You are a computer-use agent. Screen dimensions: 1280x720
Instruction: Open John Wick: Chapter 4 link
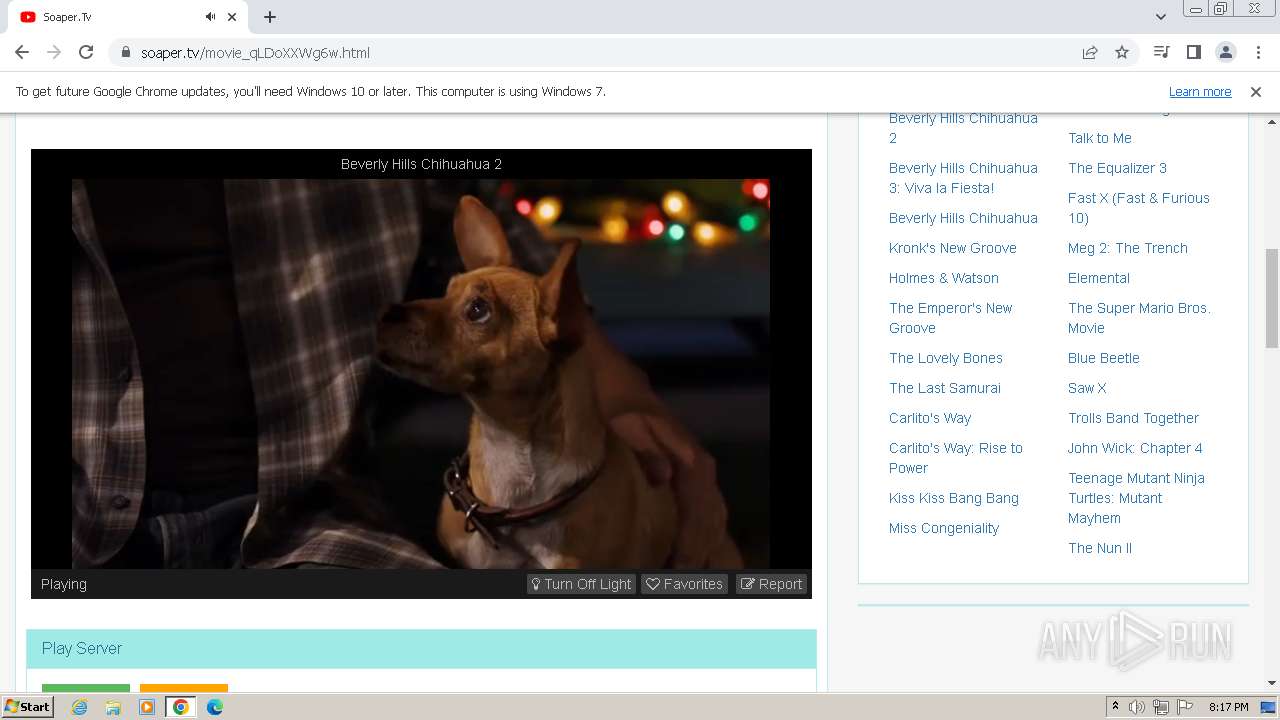pos(1135,448)
